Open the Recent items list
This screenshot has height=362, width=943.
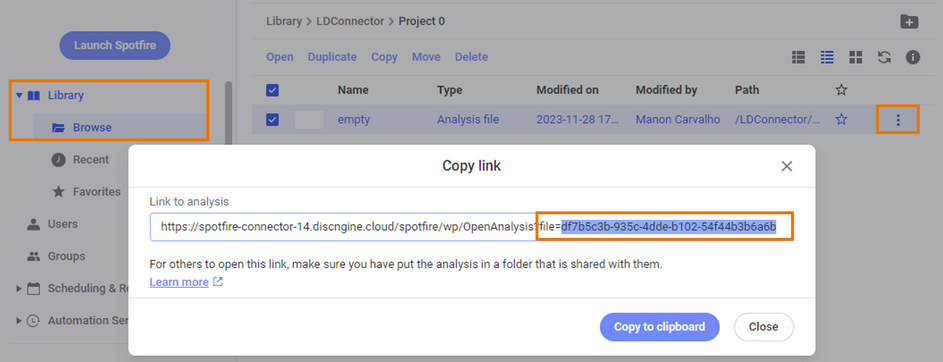pos(91,159)
